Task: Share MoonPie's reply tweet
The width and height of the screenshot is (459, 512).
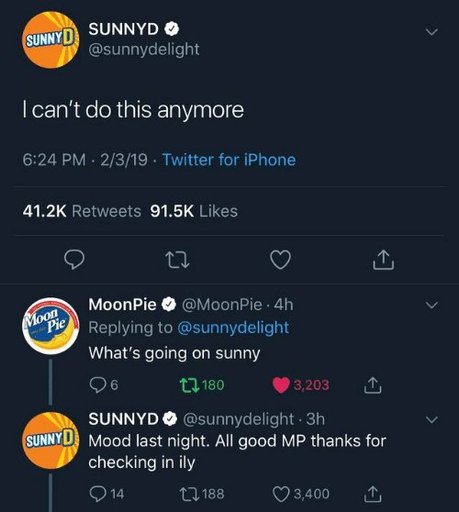Action: pyautogui.click(x=372, y=385)
